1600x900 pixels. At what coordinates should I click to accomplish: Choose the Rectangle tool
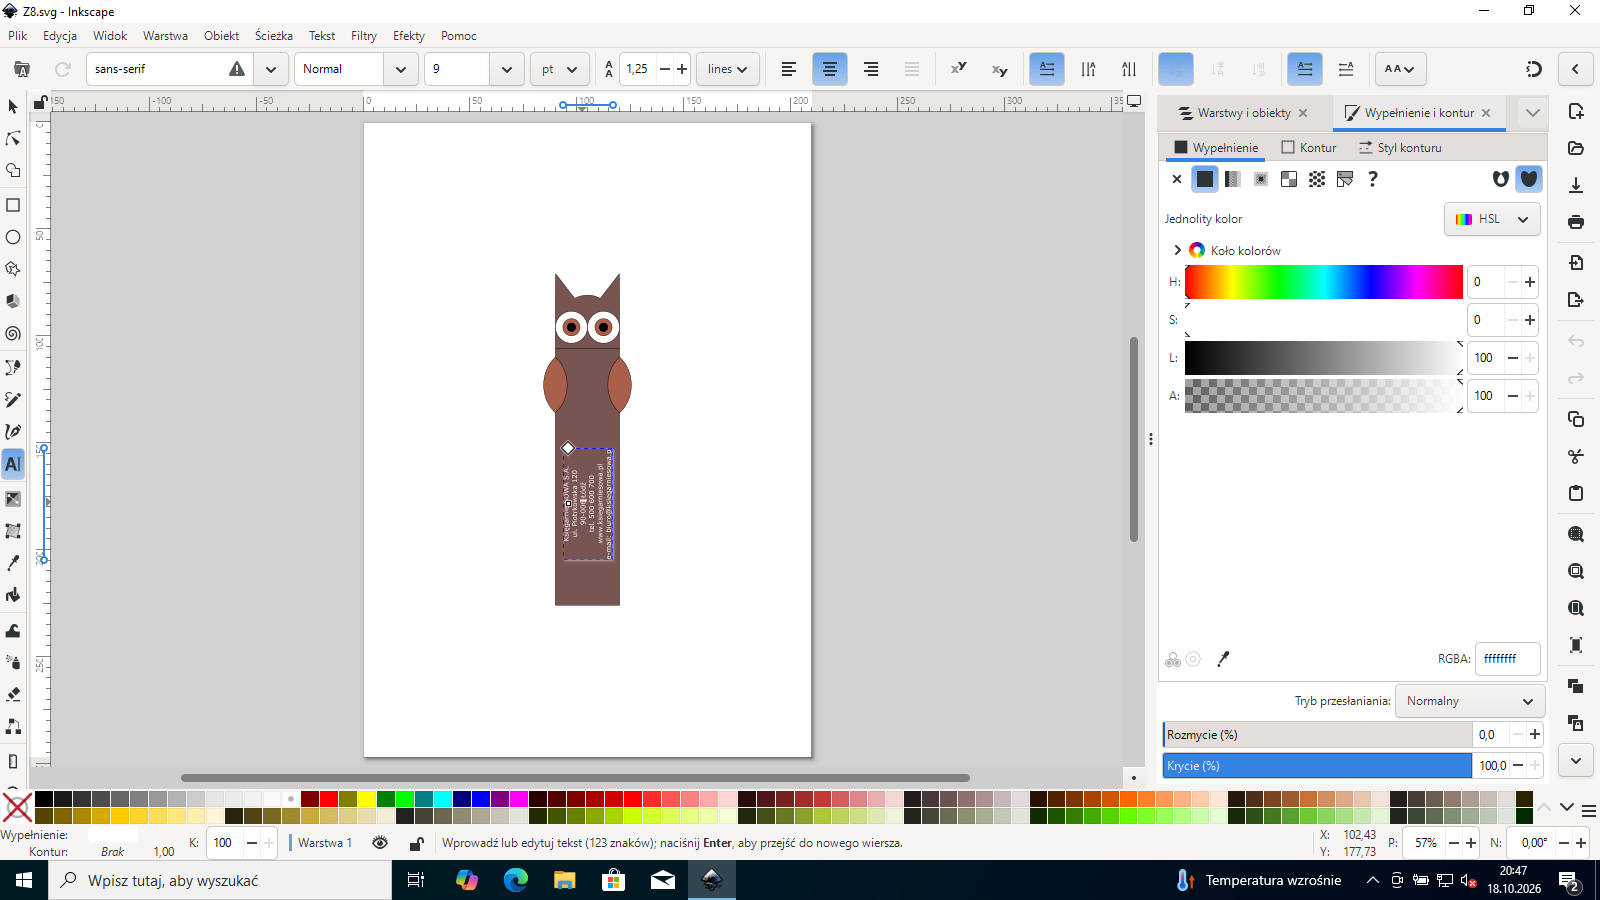point(13,205)
